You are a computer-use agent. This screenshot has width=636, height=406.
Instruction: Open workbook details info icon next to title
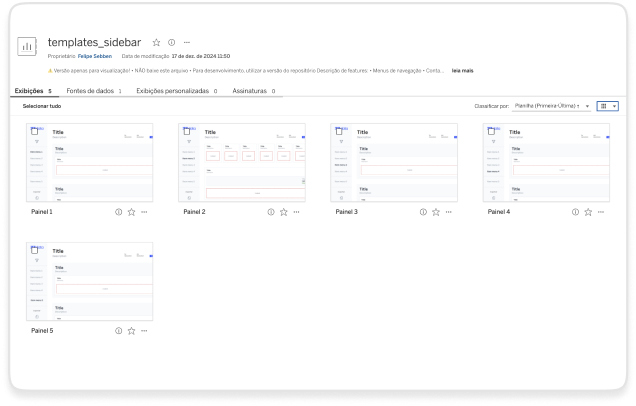pos(171,43)
